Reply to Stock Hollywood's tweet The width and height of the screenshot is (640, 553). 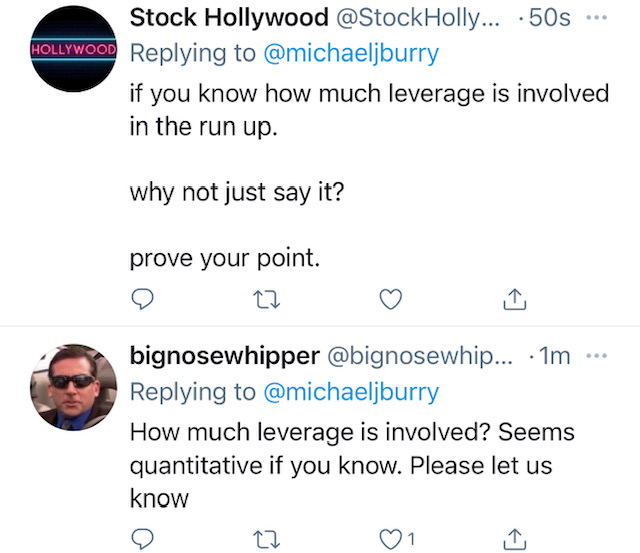pyautogui.click(x=144, y=298)
